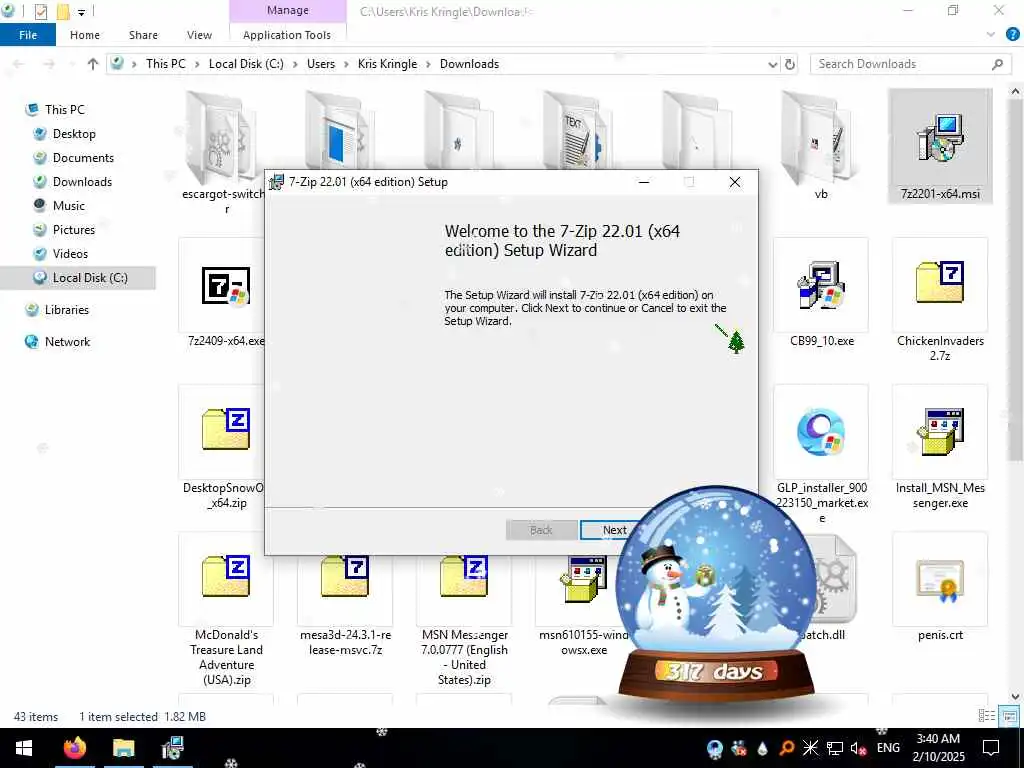Click the muted volume tray icon

pyautogui.click(x=858, y=748)
